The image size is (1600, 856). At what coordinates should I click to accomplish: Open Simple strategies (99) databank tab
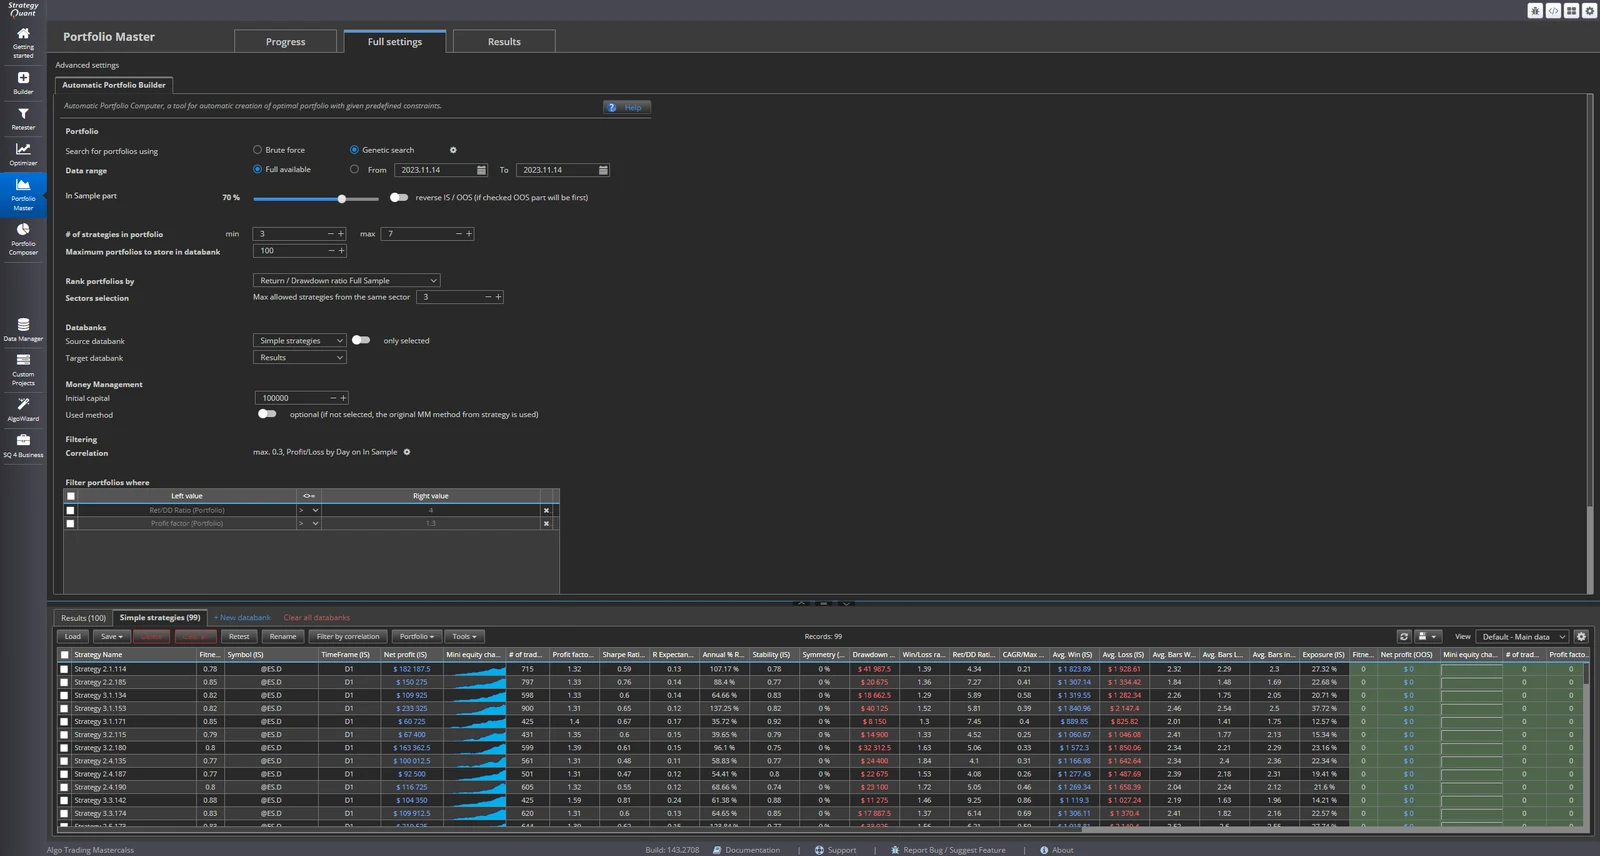tap(159, 617)
